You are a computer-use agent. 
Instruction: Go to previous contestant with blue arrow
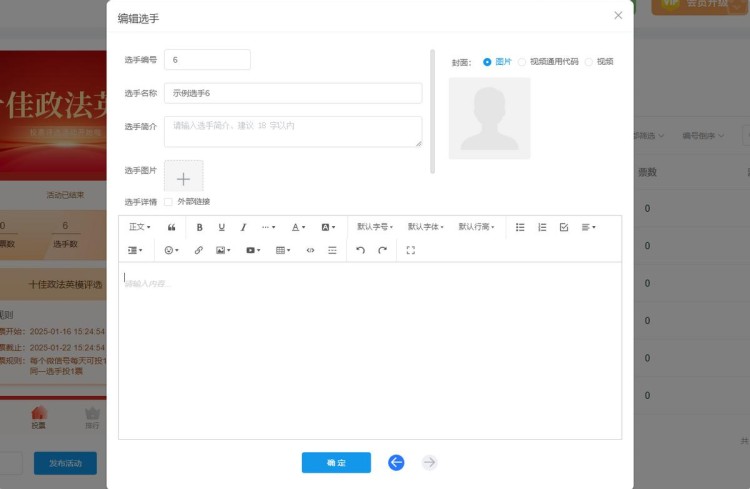pos(396,462)
